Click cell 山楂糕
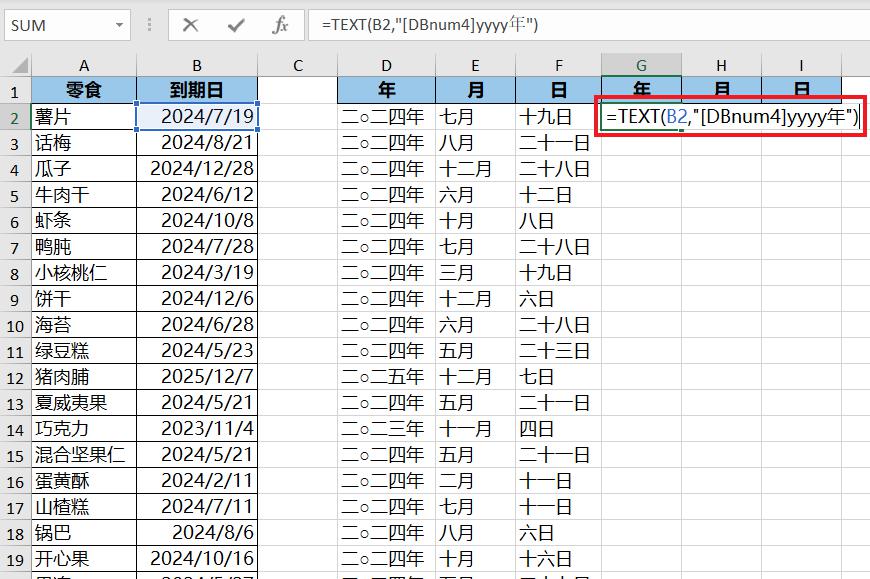Screen dimensions: 870x579 pyautogui.click(x=84, y=507)
